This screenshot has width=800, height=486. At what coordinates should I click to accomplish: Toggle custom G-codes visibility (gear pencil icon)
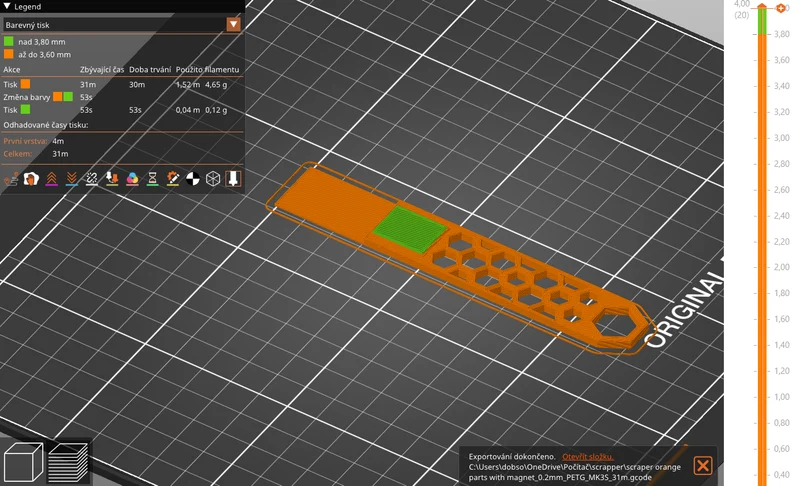pyautogui.click(x=172, y=178)
